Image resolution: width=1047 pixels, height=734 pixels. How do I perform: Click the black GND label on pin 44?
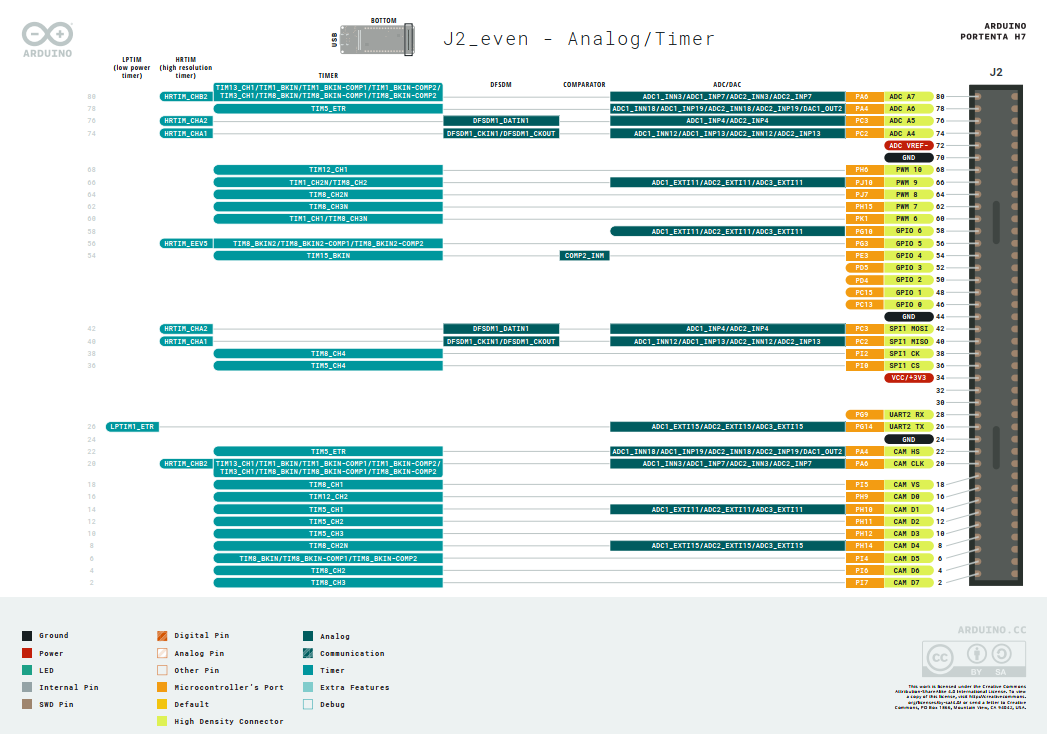tap(909, 317)
